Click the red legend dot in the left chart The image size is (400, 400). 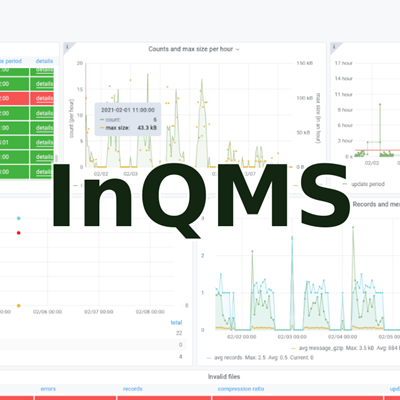[19, 233]
